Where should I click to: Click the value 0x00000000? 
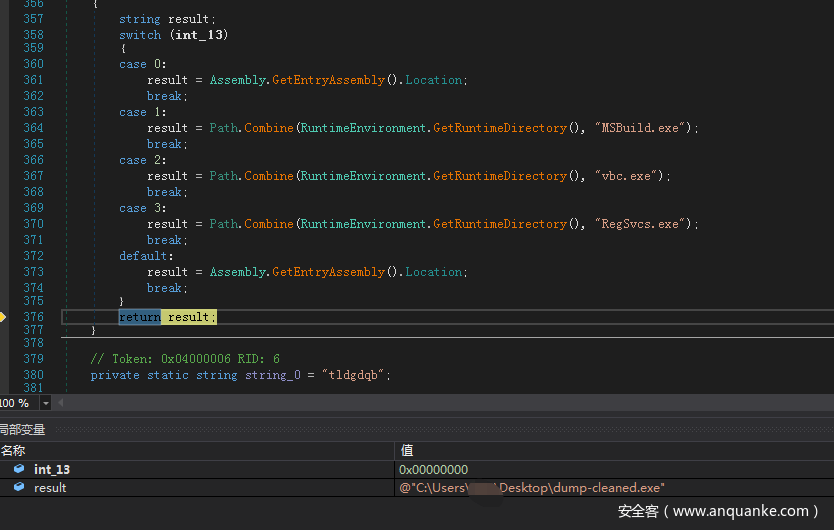433,469
